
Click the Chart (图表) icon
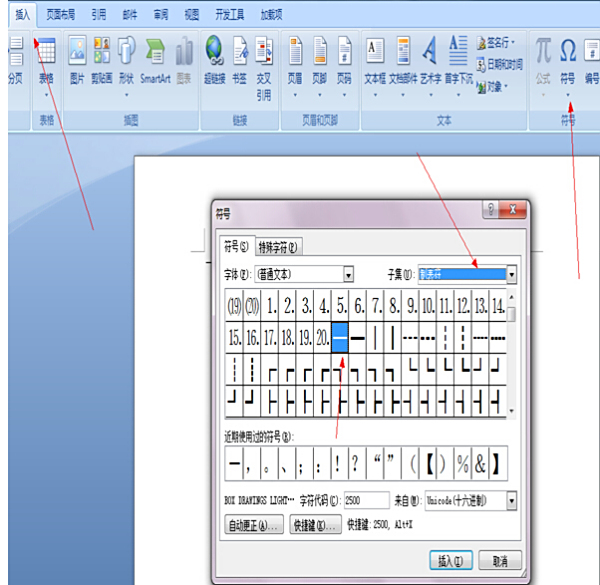184,51
